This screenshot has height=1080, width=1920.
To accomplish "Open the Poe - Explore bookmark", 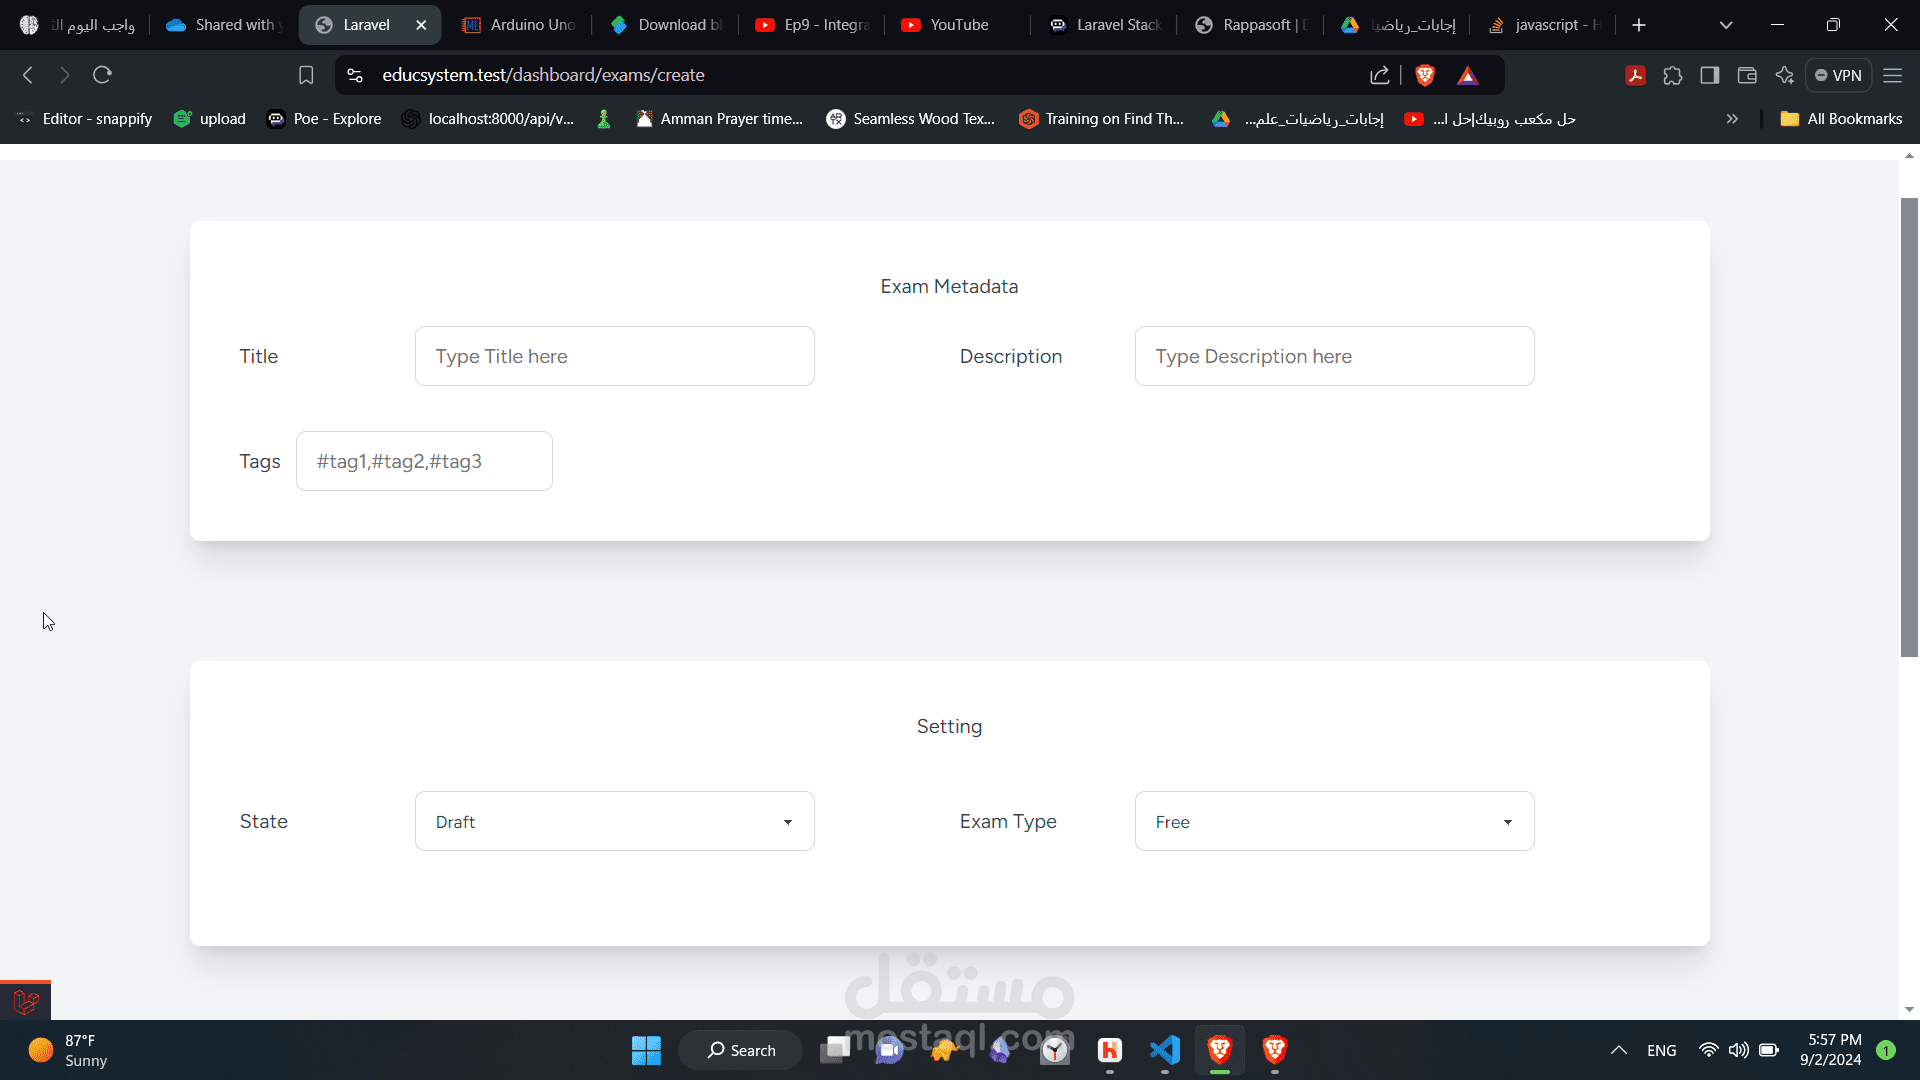I will click(325, 119).
